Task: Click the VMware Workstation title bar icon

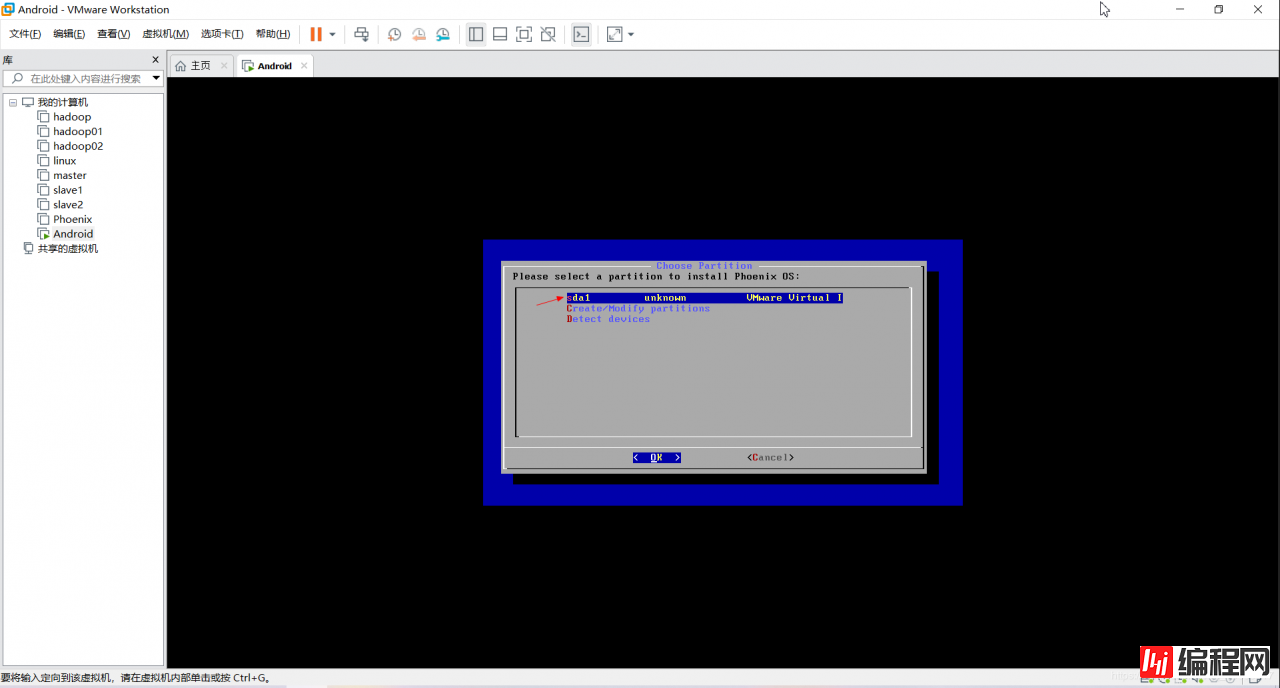Action: pyautogui.click(x=9, y=9)
